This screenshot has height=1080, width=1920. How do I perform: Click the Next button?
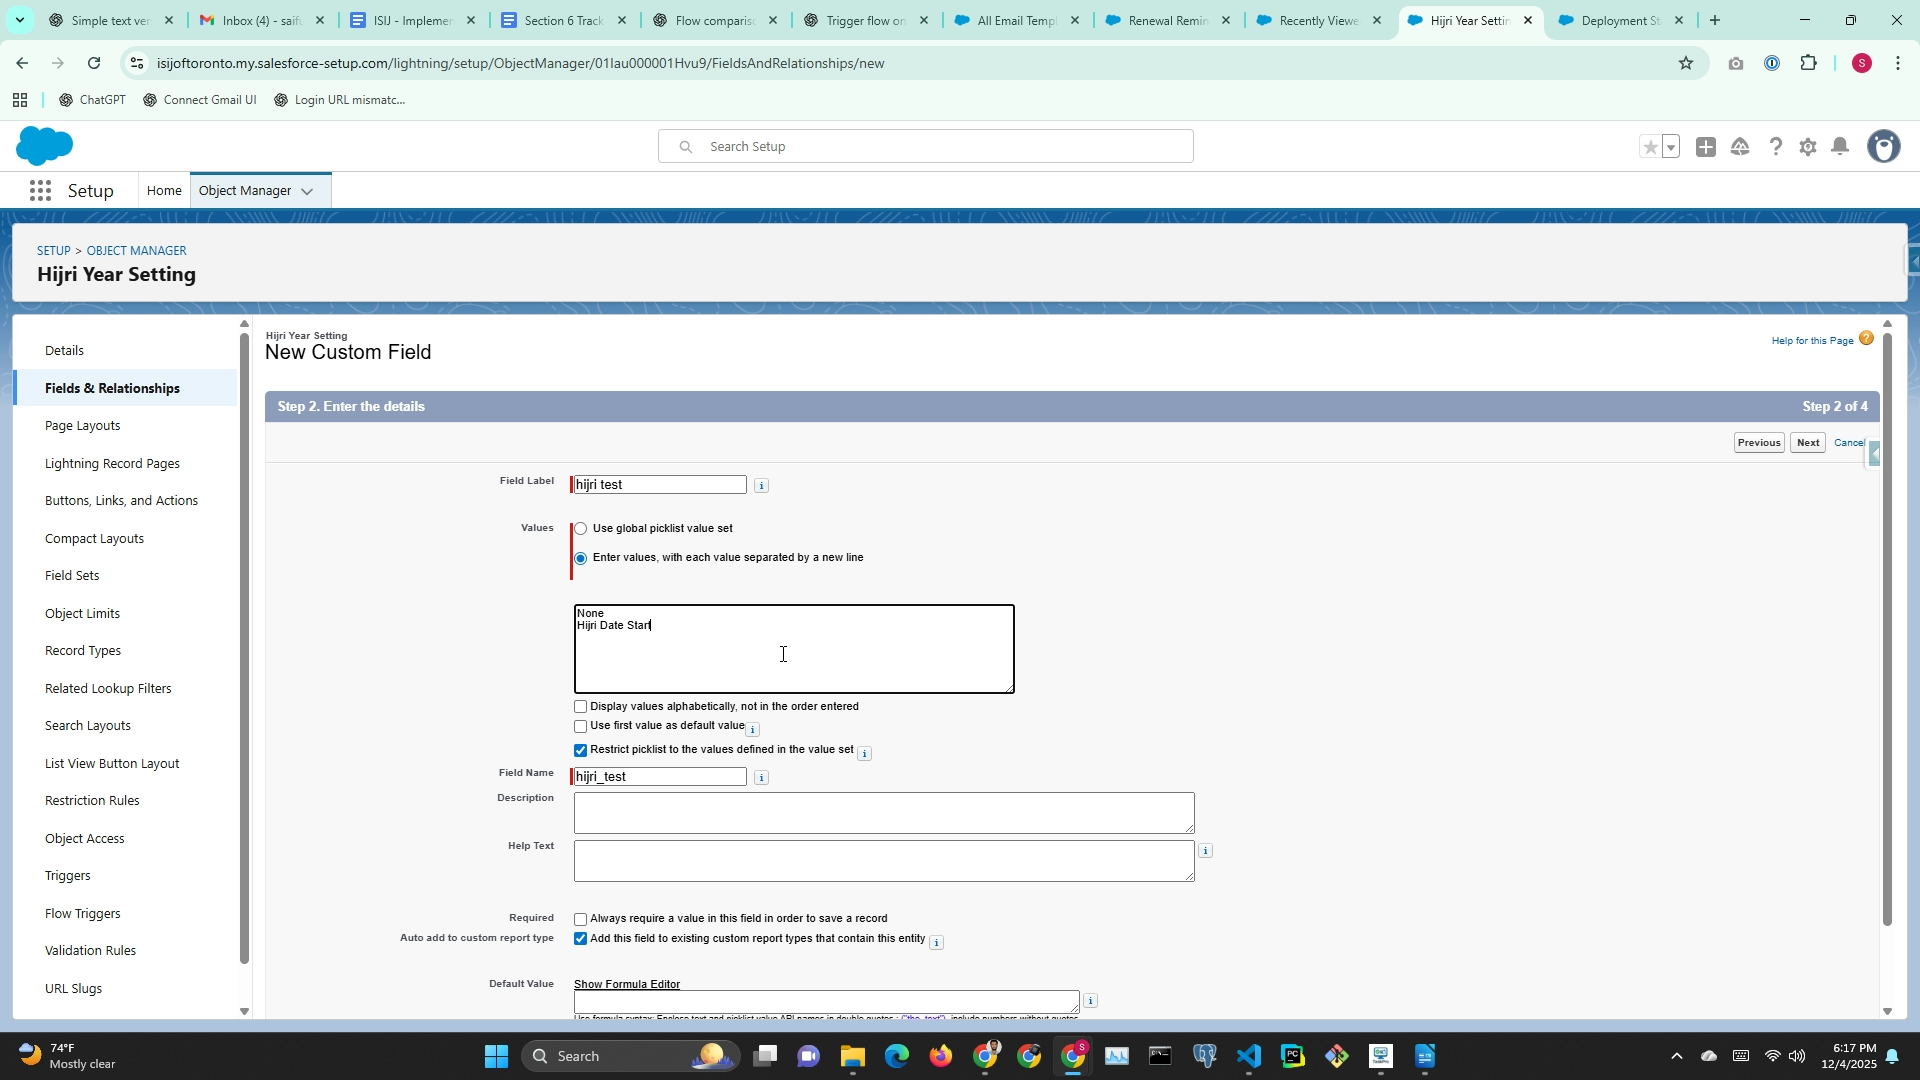coord(1807,443)
